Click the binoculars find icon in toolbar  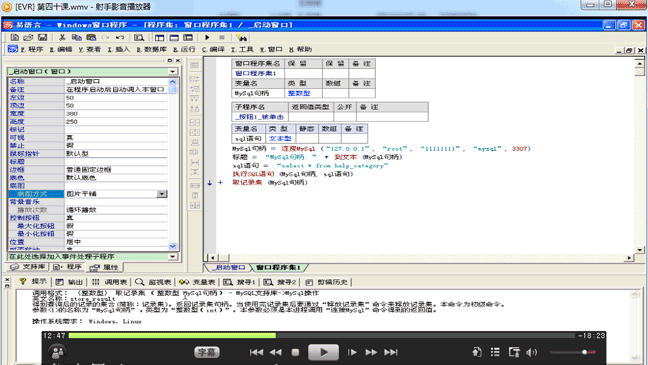(242, 38)
